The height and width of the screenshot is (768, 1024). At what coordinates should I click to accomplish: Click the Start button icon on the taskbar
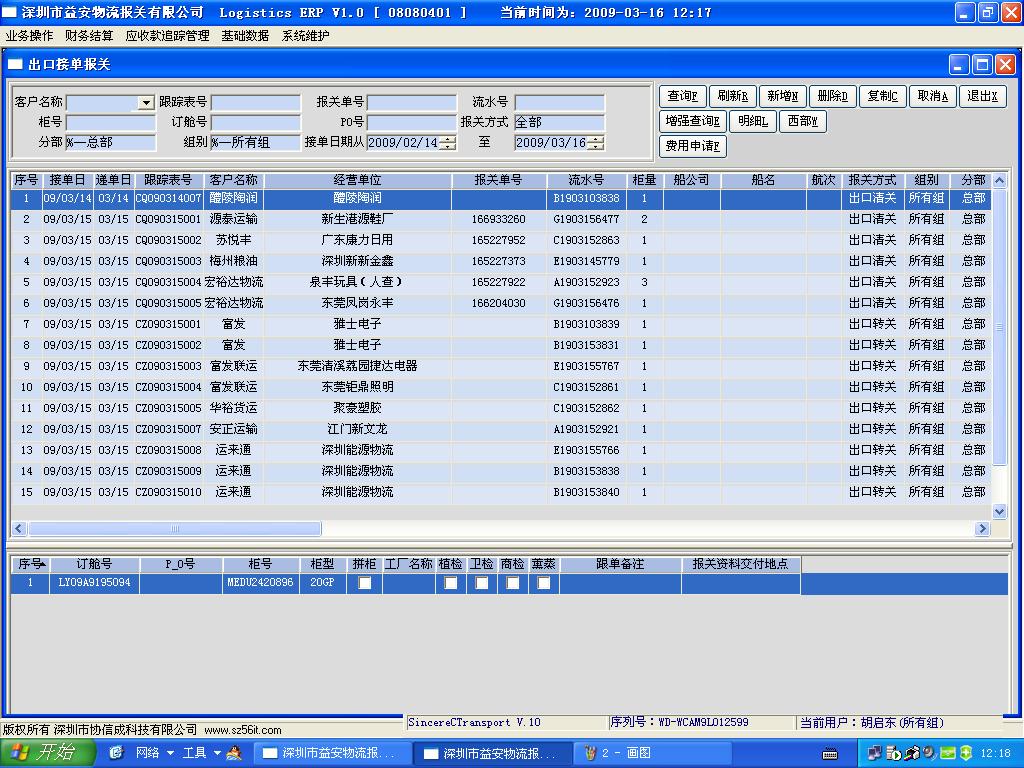point(20,753)
